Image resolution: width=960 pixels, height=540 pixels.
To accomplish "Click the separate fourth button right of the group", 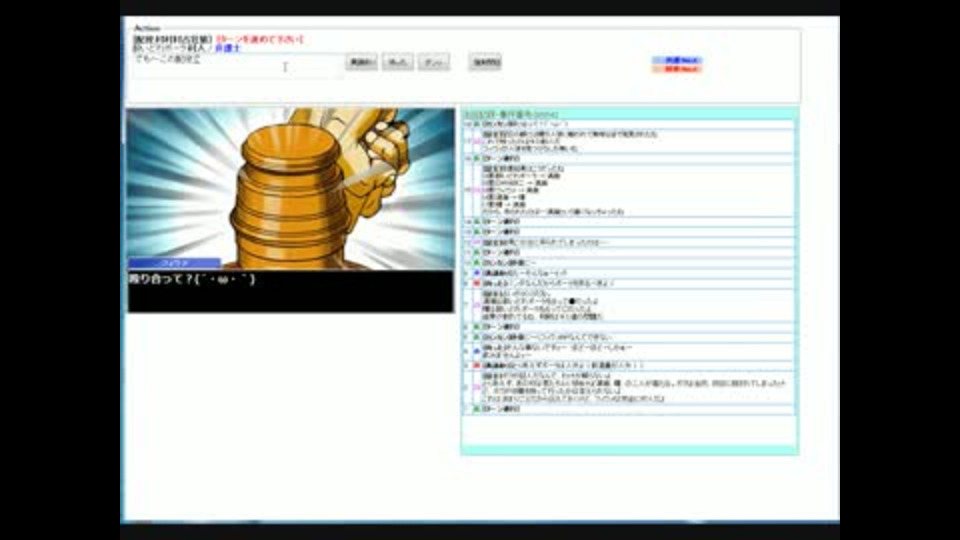I will [x=485, y=62].
